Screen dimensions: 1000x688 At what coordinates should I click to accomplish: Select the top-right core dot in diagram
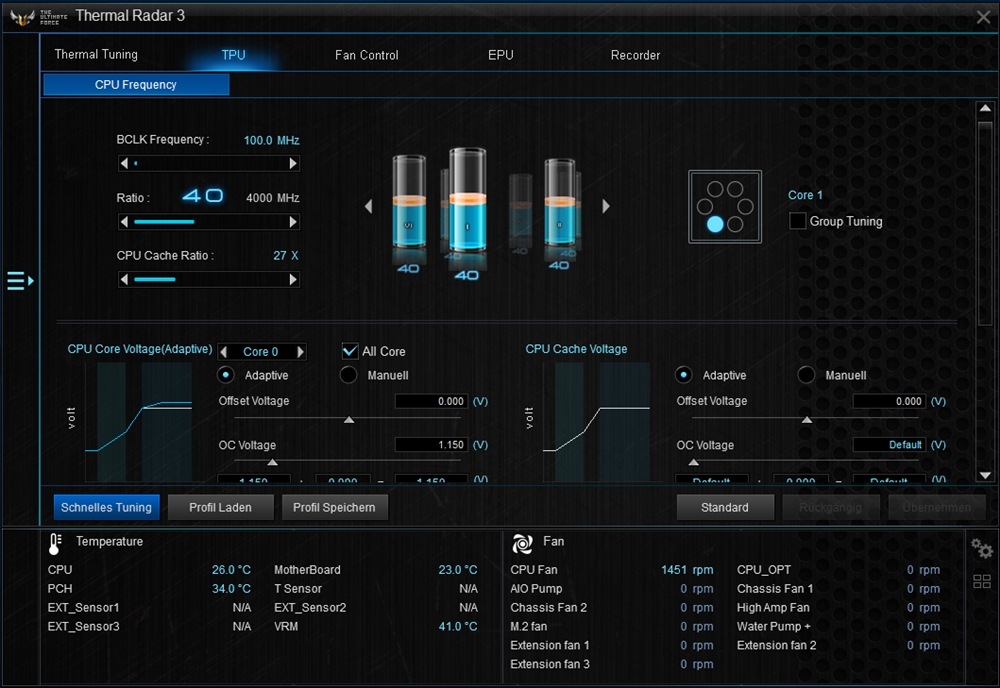tap(735, 189)
